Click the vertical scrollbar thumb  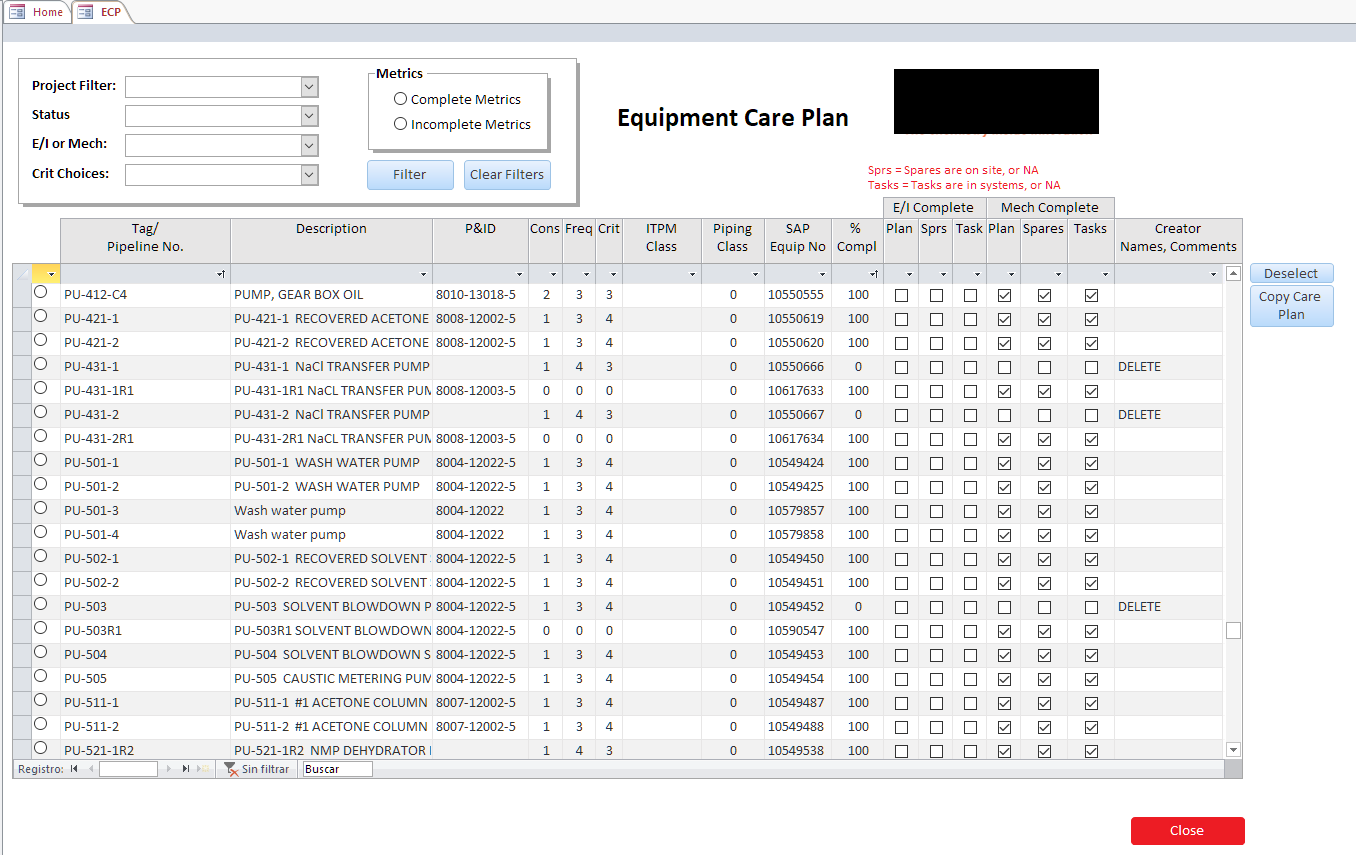click(1233, 631)
